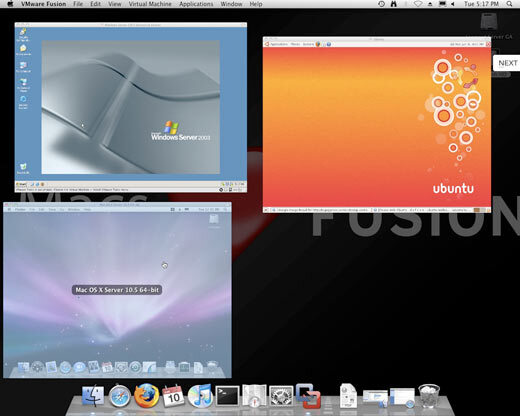This screenshot has width=520, height=416.
Task: Open Places menu in Ubuntu VM panel
Action: point(295,44)
